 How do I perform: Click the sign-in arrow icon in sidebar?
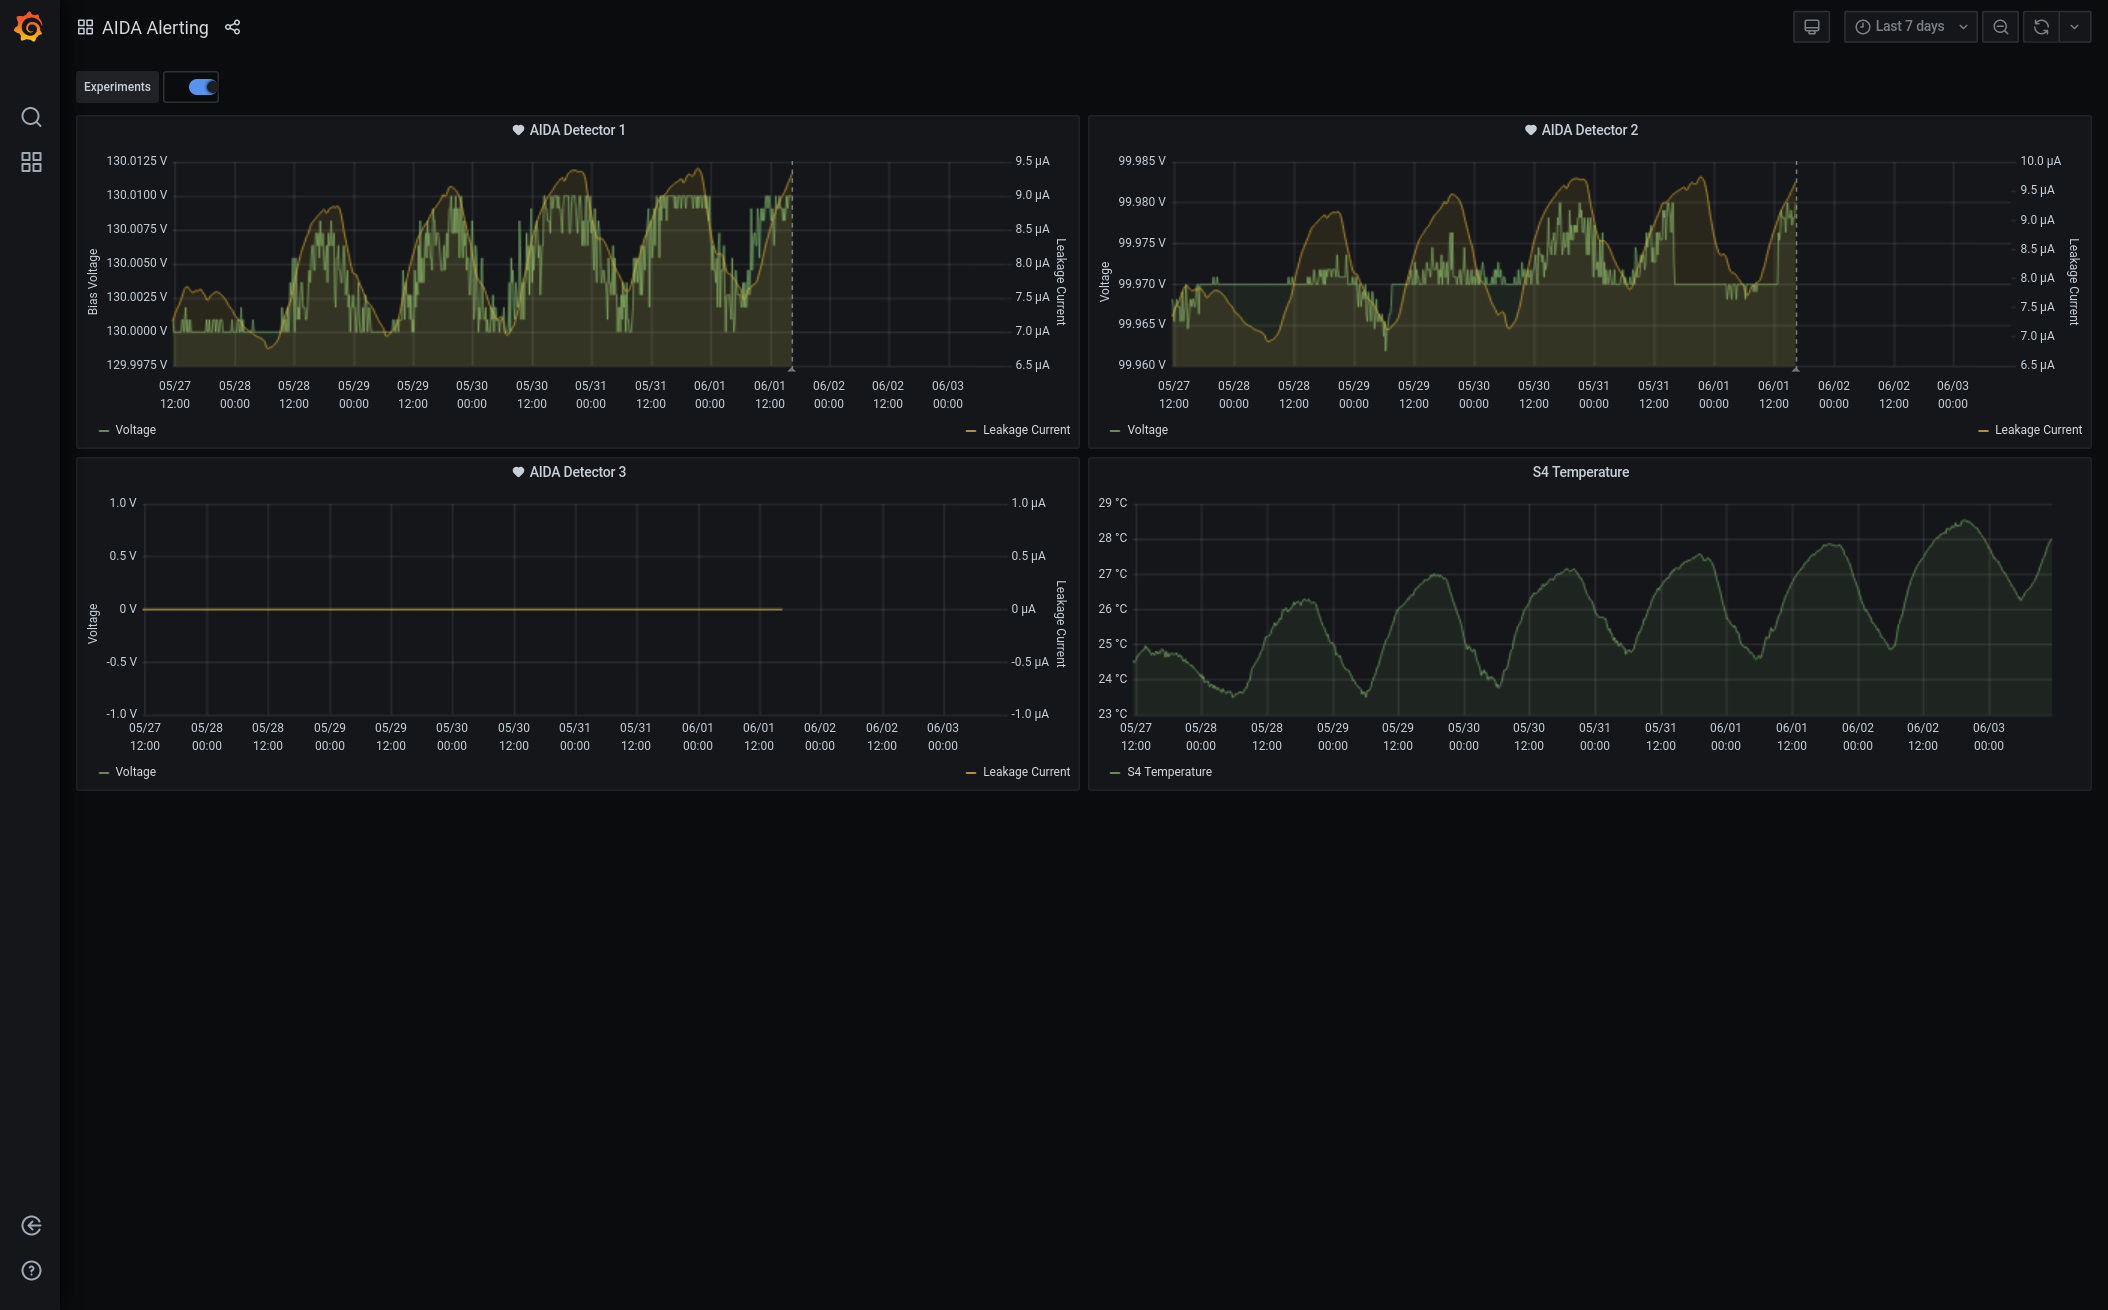(x=31, y=1226)
